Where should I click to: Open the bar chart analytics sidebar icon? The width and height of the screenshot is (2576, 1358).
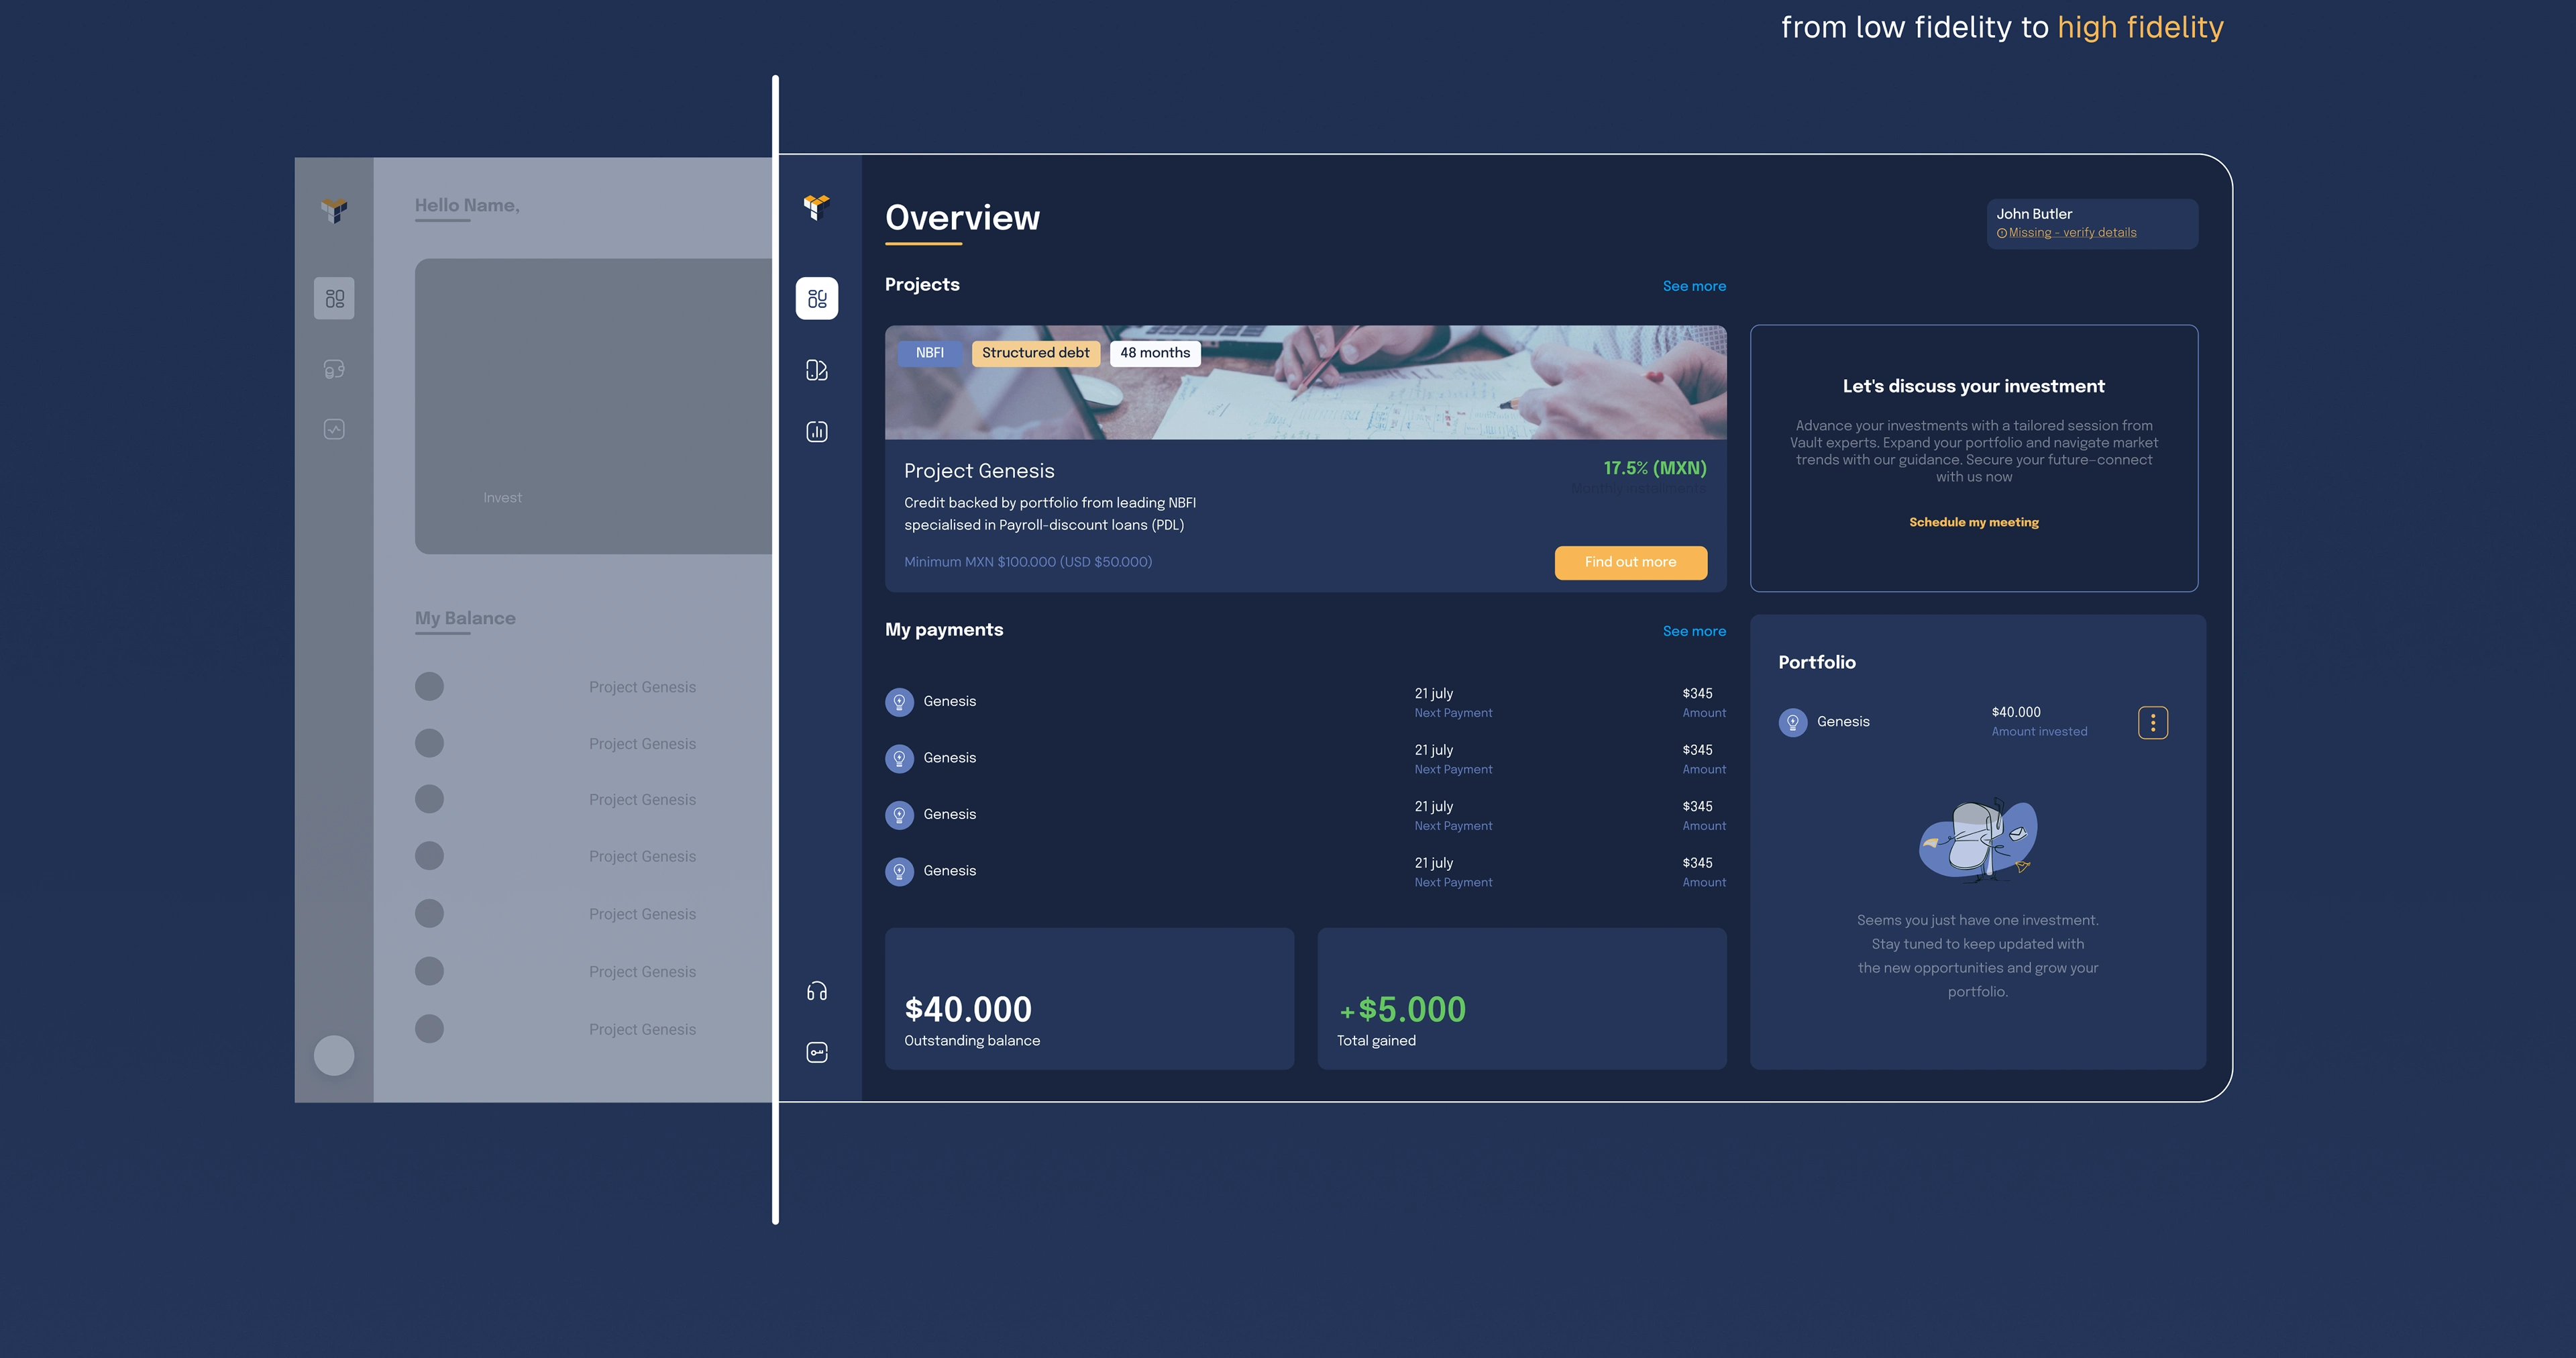[817, 432]
